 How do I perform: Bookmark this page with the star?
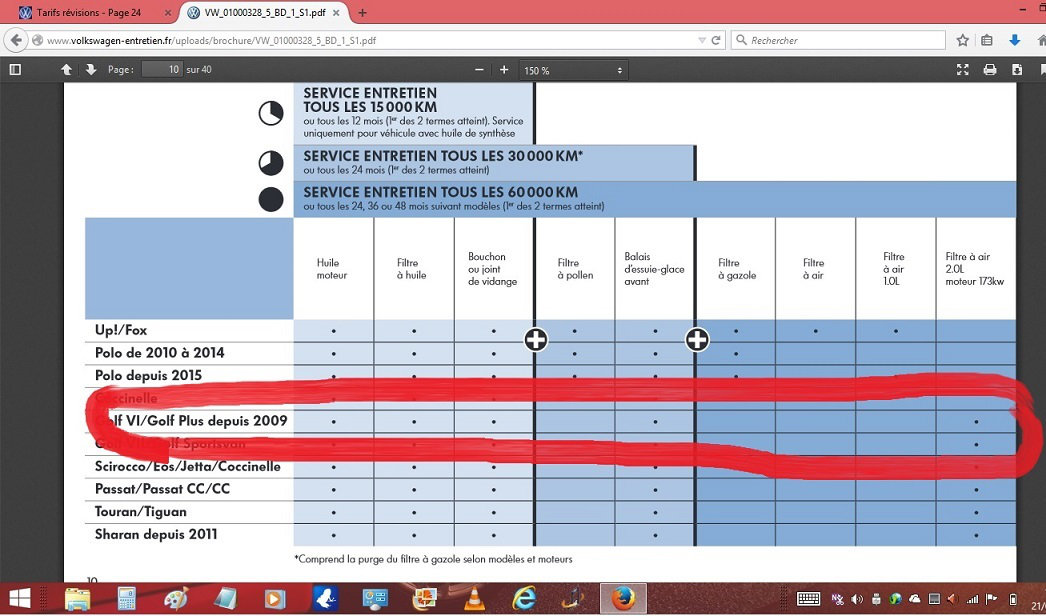point(963,40)
